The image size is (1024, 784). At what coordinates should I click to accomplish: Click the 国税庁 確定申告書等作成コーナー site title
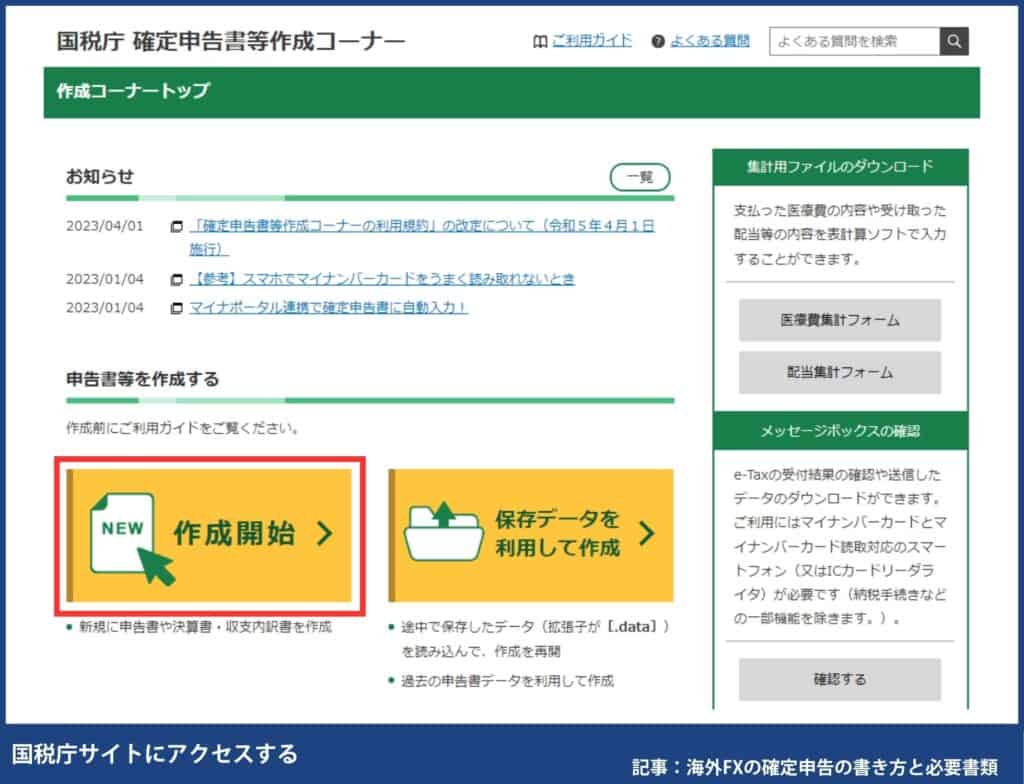coord(231,41)
